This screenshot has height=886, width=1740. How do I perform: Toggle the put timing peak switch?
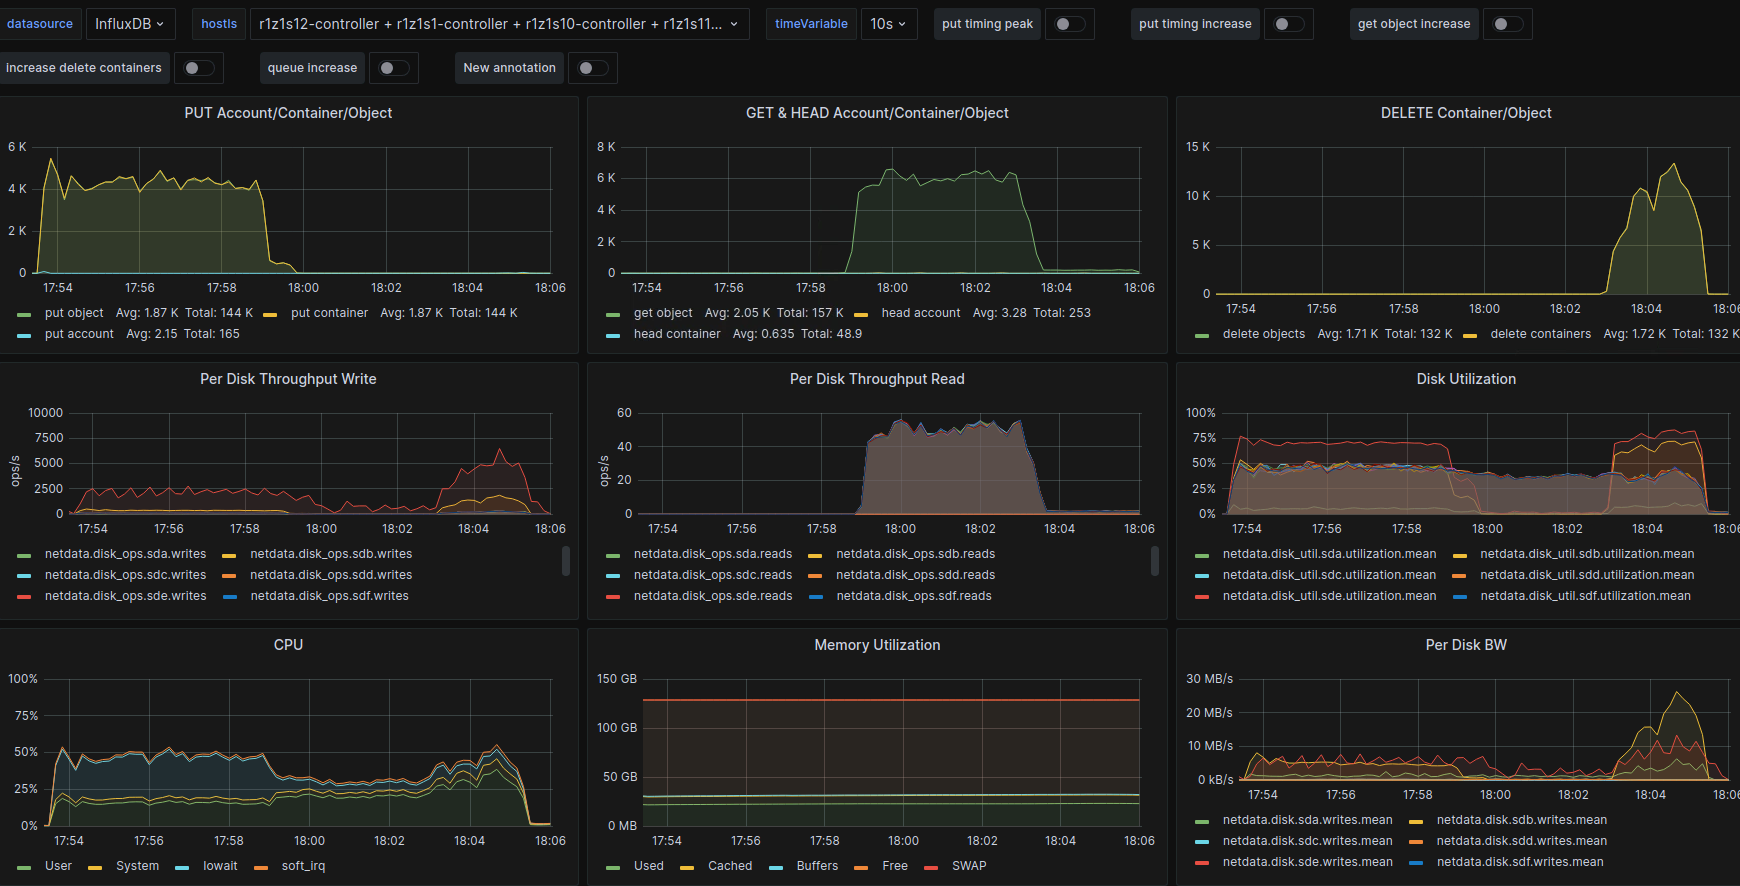tap(1069, 24)
